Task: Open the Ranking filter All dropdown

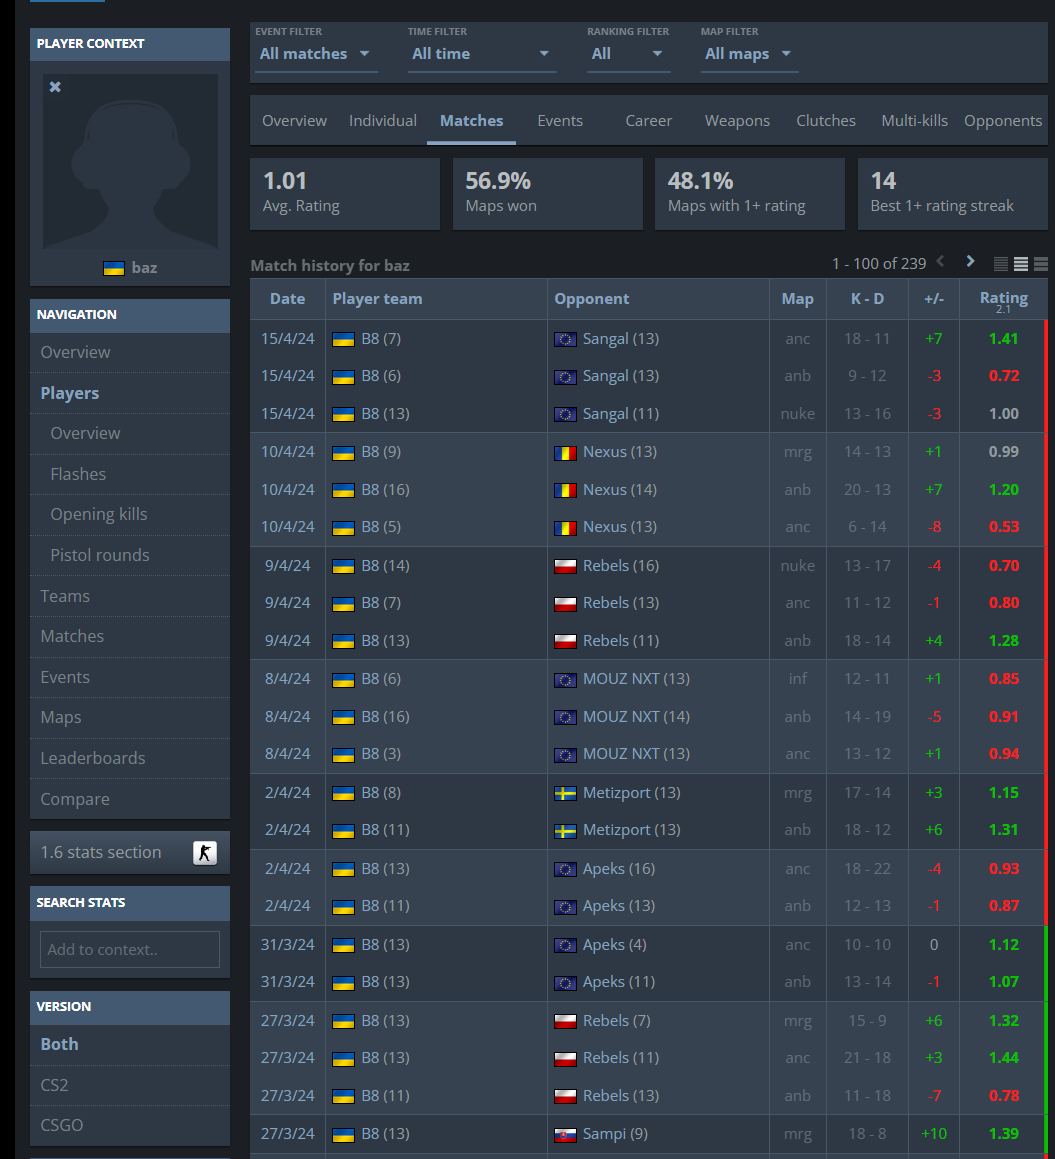Action: pos(628,54)
